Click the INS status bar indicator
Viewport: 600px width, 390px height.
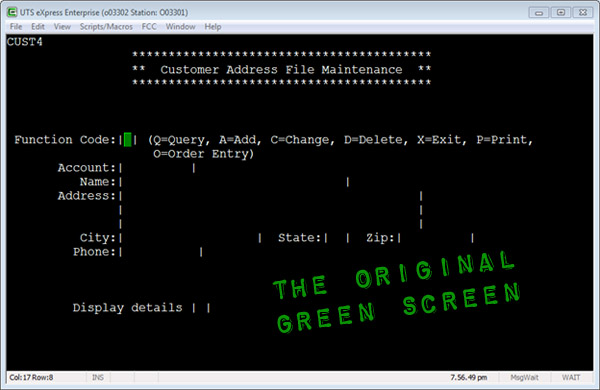(98, 377)
